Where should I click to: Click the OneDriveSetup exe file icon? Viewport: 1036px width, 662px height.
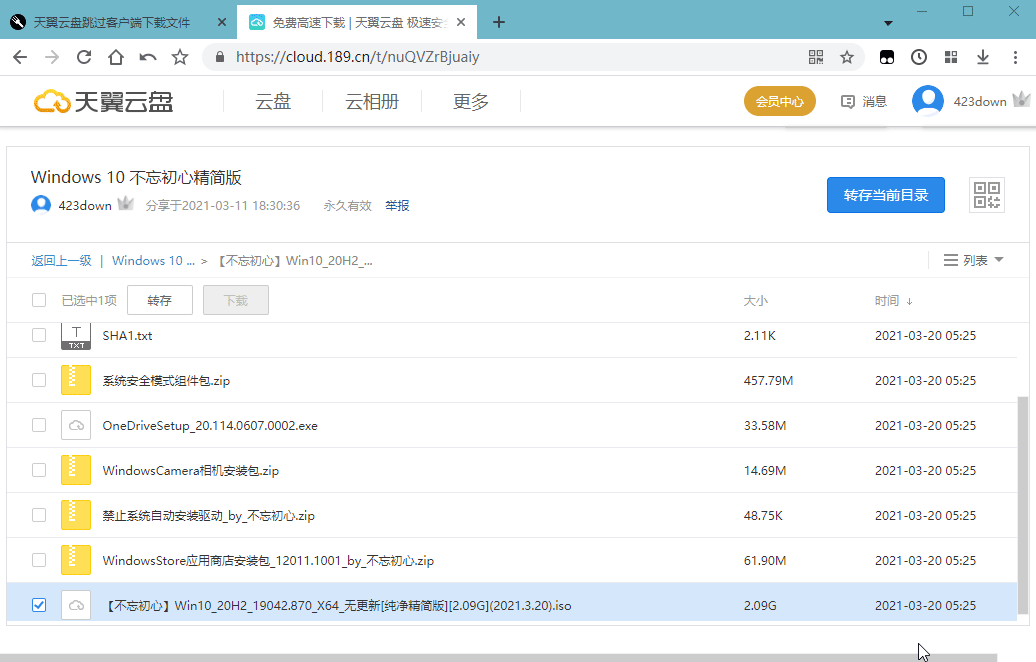(x=76, y=425)
